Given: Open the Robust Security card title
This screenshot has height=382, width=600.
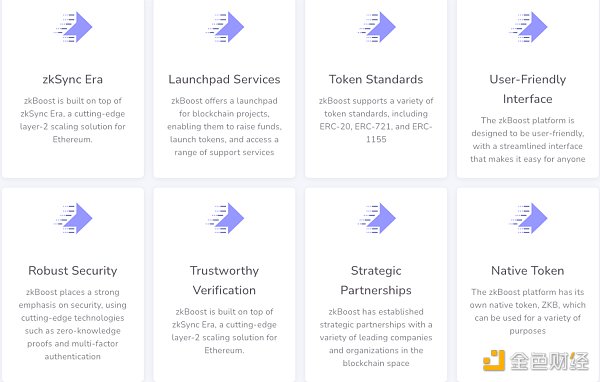Looking at the screenshot, I should click(73, 271).
